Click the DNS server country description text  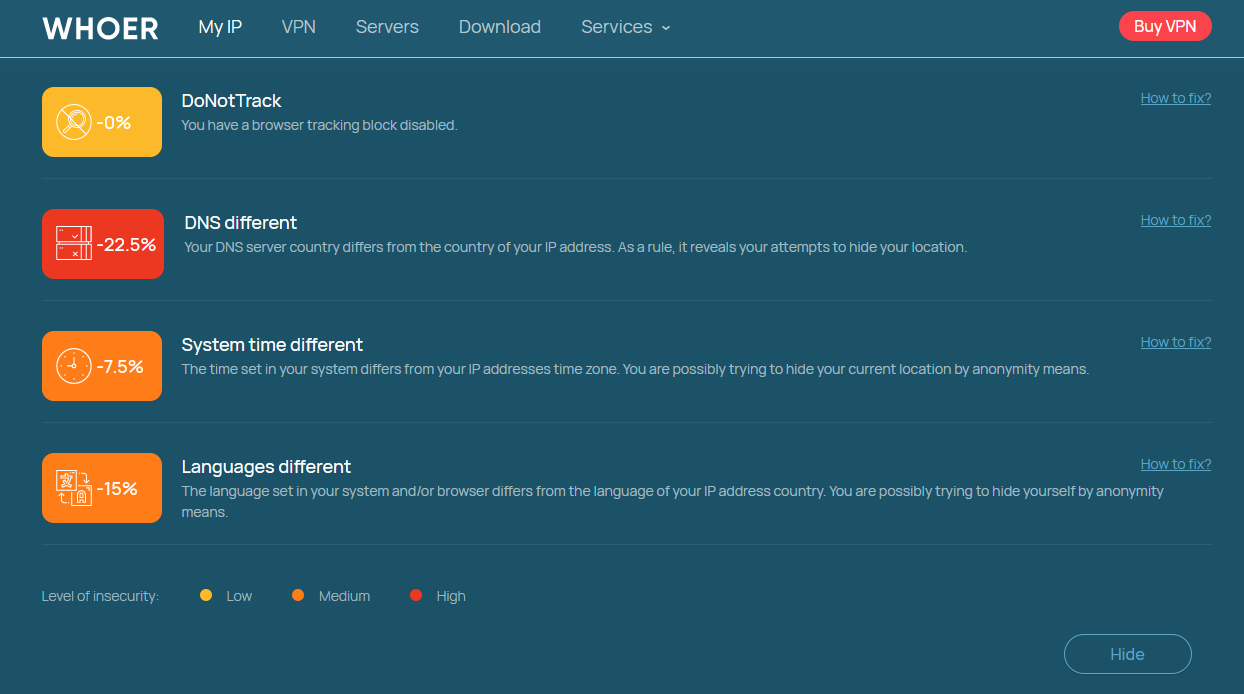(x=576, y=247)
